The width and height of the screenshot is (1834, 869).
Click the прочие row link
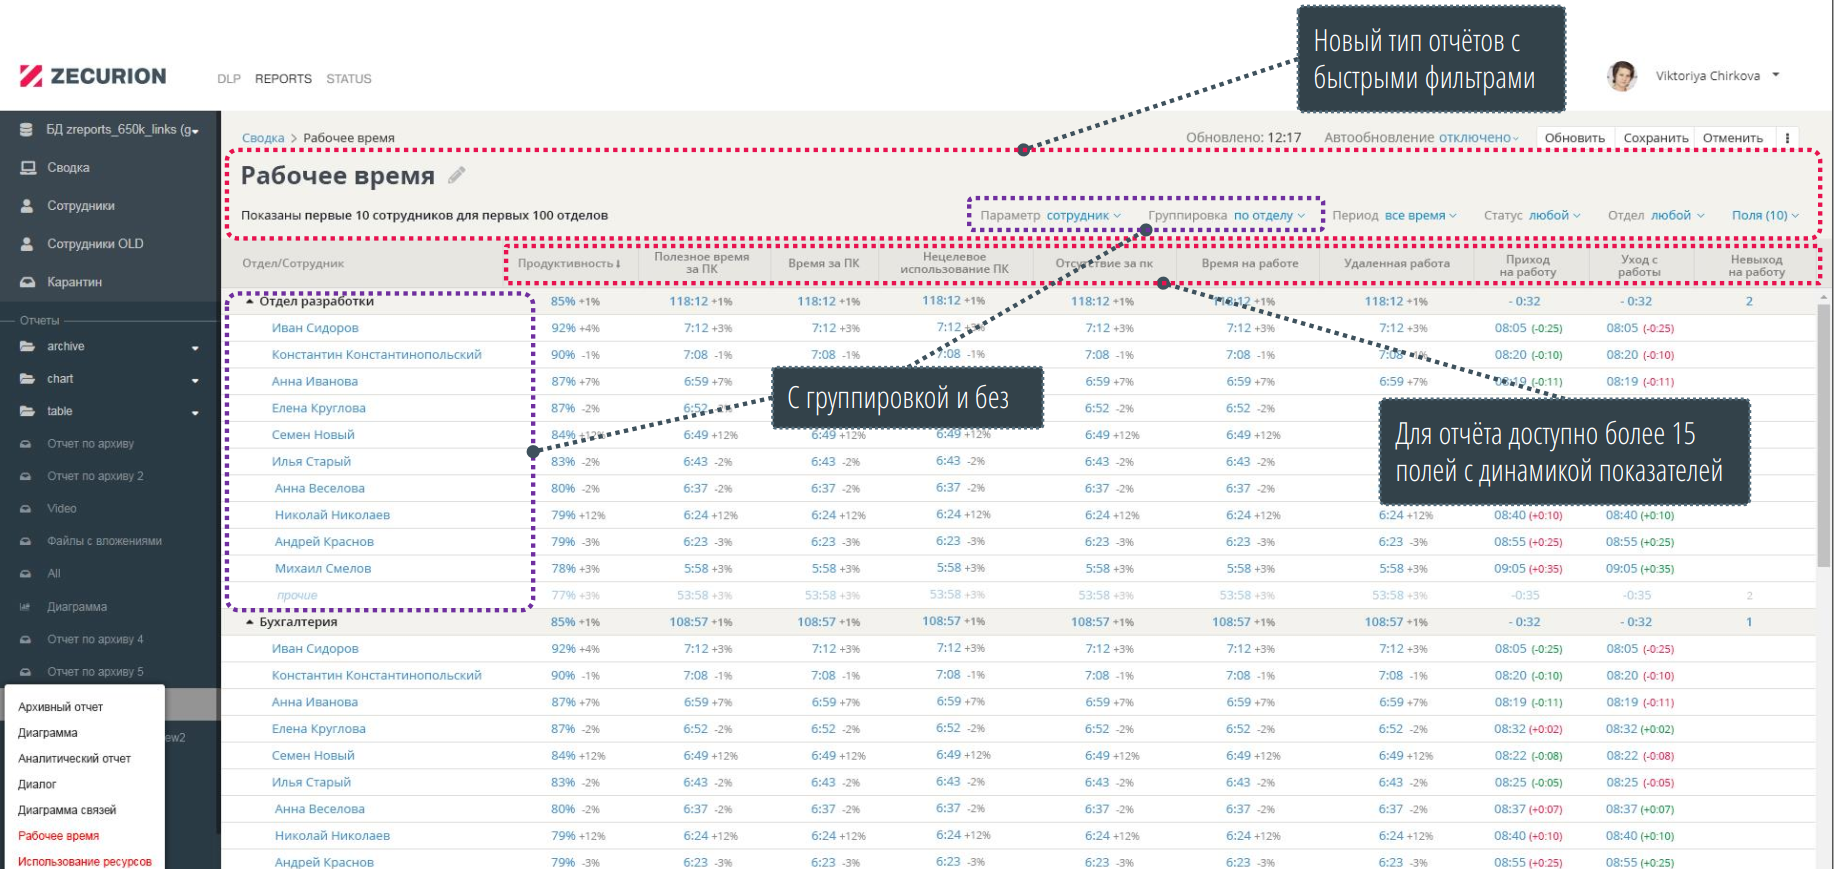pos(297,595)
